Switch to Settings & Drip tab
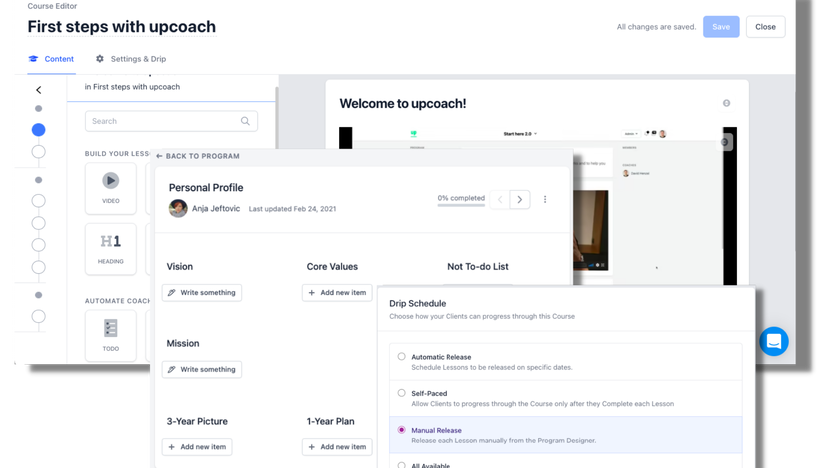 131,59
